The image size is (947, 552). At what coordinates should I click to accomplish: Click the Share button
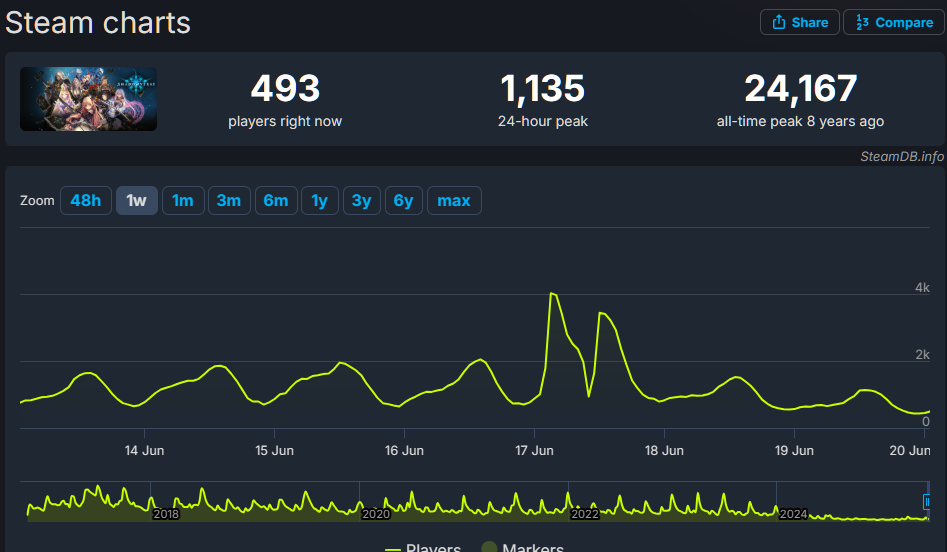point(800,22)
